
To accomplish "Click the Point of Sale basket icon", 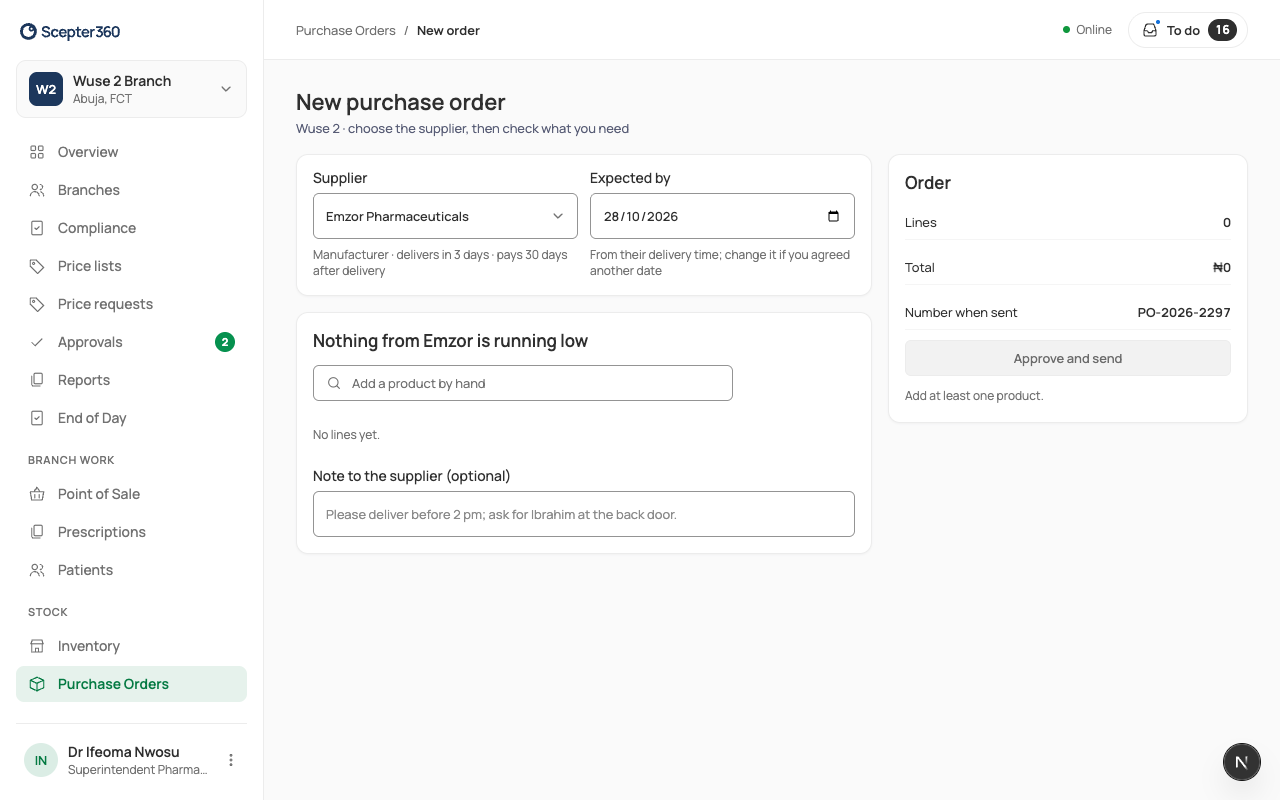I will pyautogui.click(x=37, y=494).
